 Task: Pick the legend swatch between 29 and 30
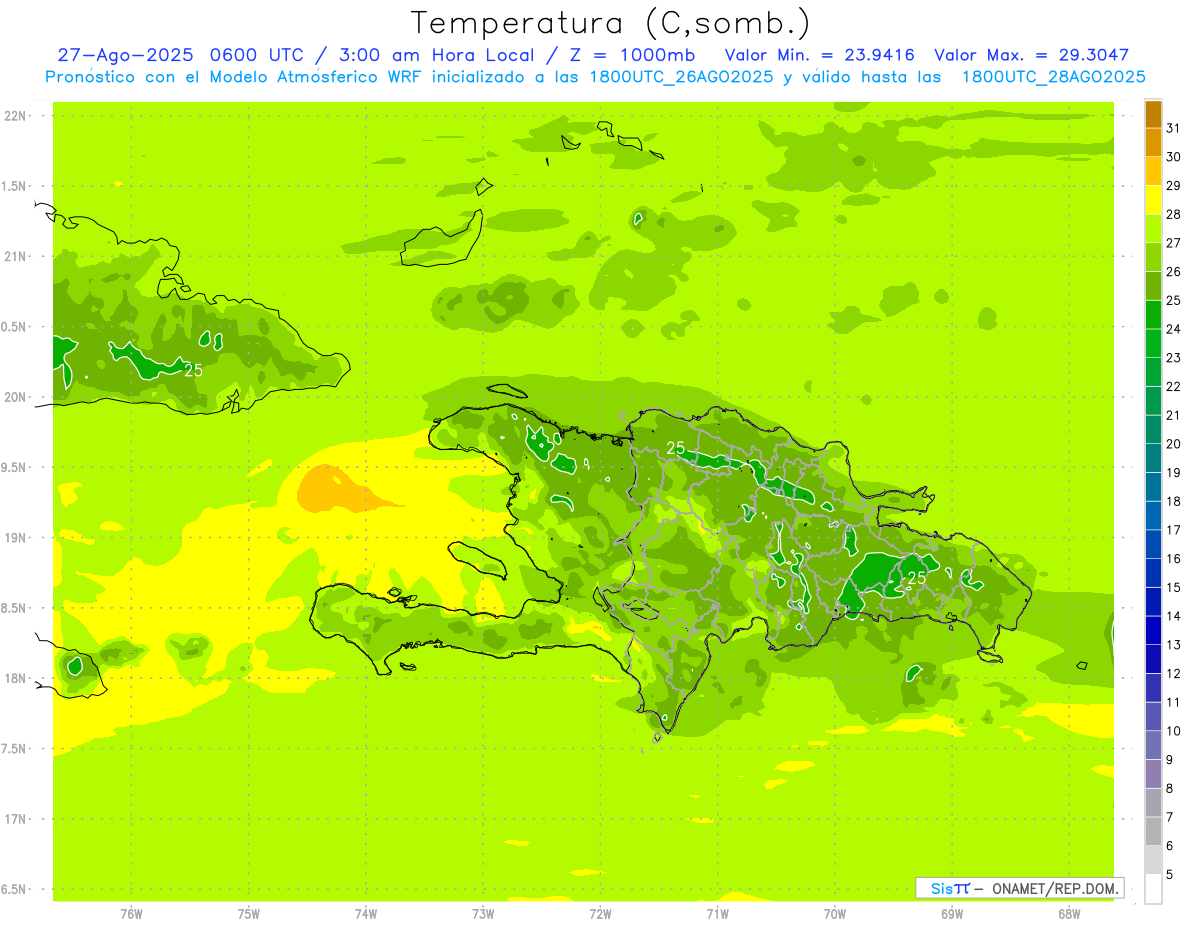[x=1153, y=170]
